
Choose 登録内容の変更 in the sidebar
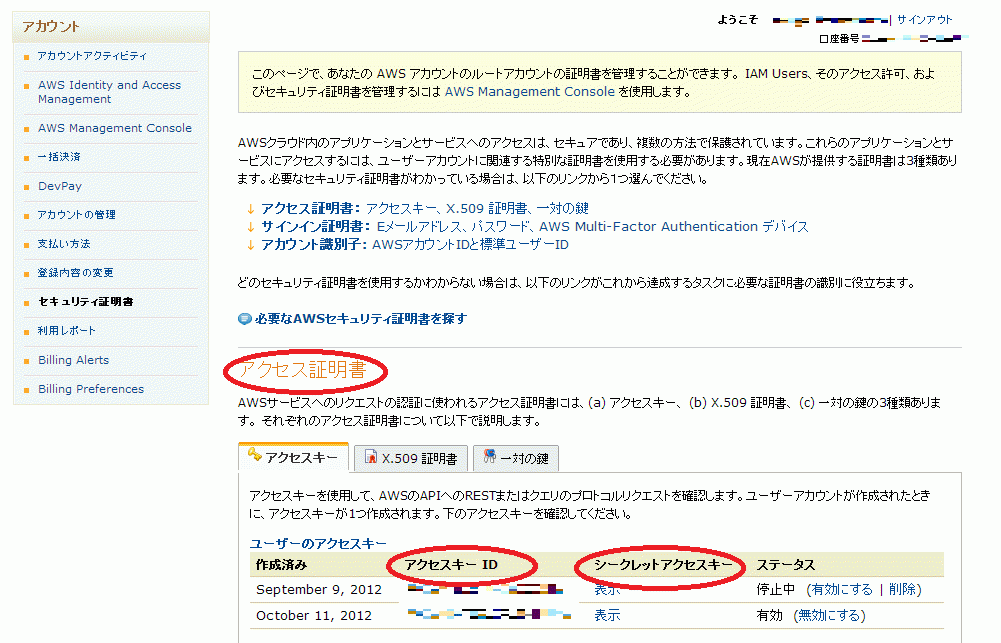pyautogui.click(x=75, y=273)
